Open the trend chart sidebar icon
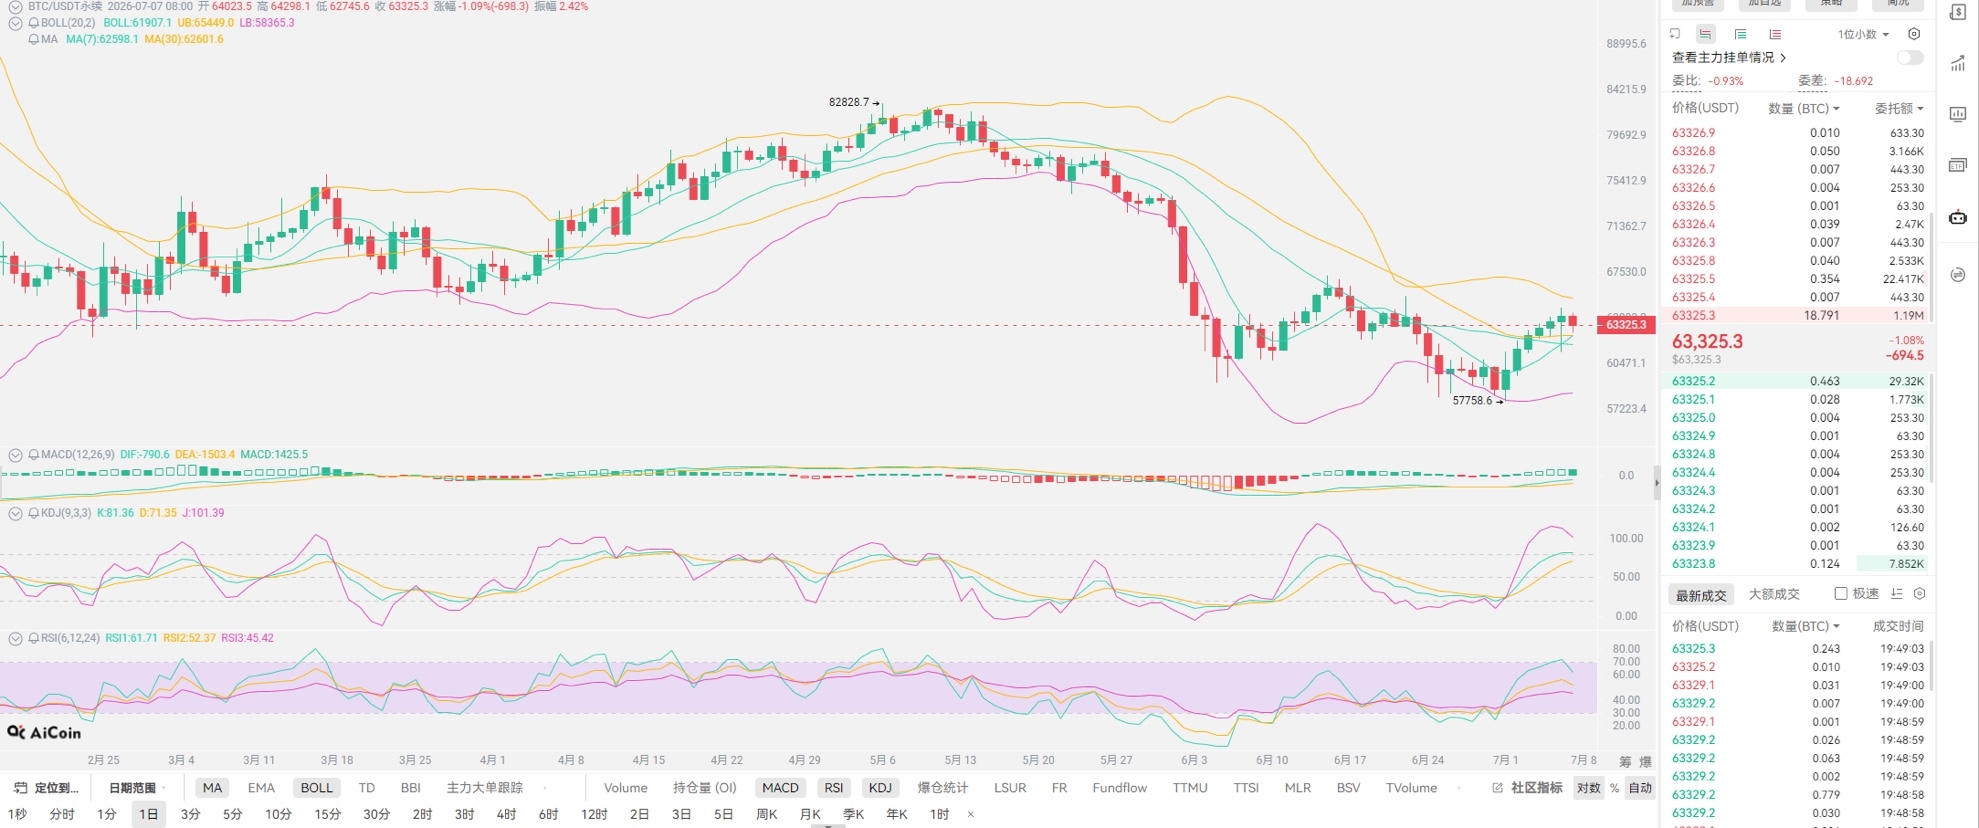The image size is (1979, 828). [x=1958, y=65]
